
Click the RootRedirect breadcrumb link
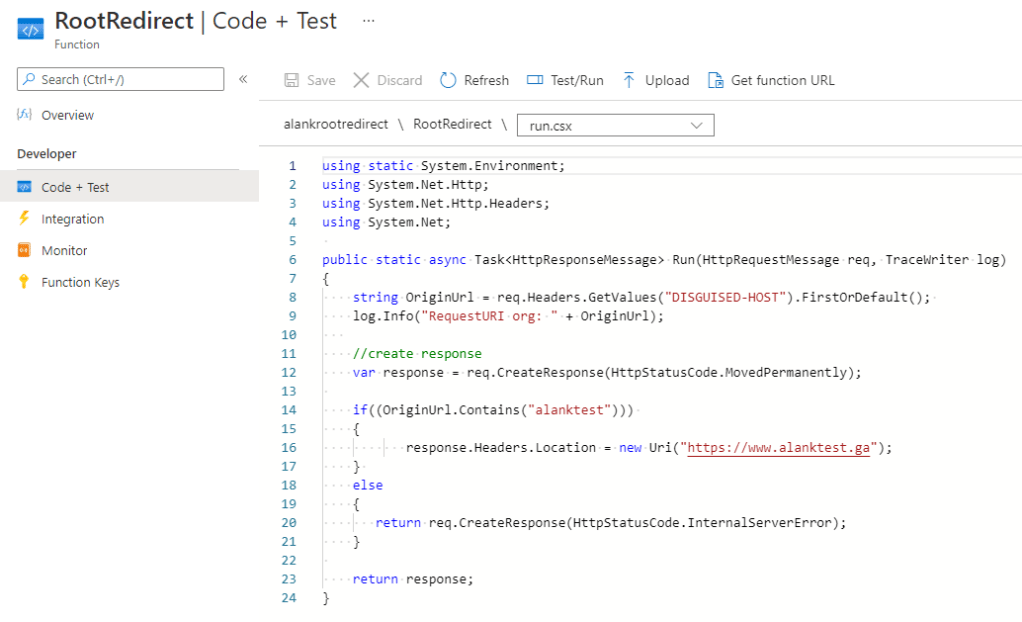pyautogui.click(x=452, y=125)
